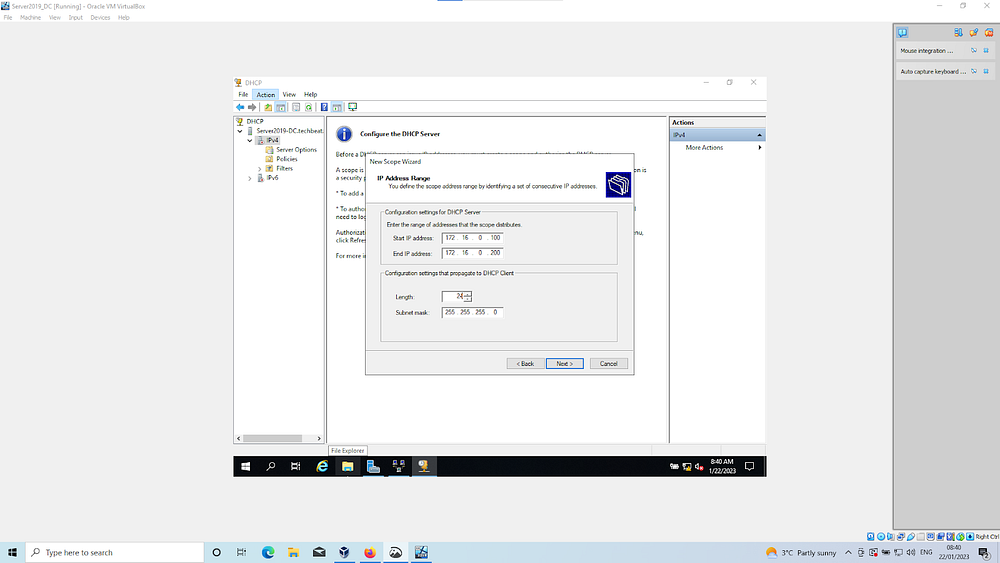Click VirtualBox notification center speech bubble icon

[902, 33]
